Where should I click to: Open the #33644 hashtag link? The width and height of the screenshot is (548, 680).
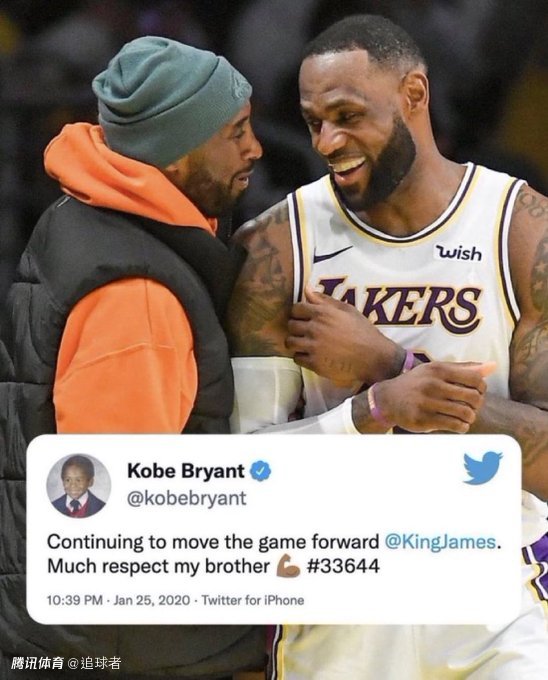(343, 566)
